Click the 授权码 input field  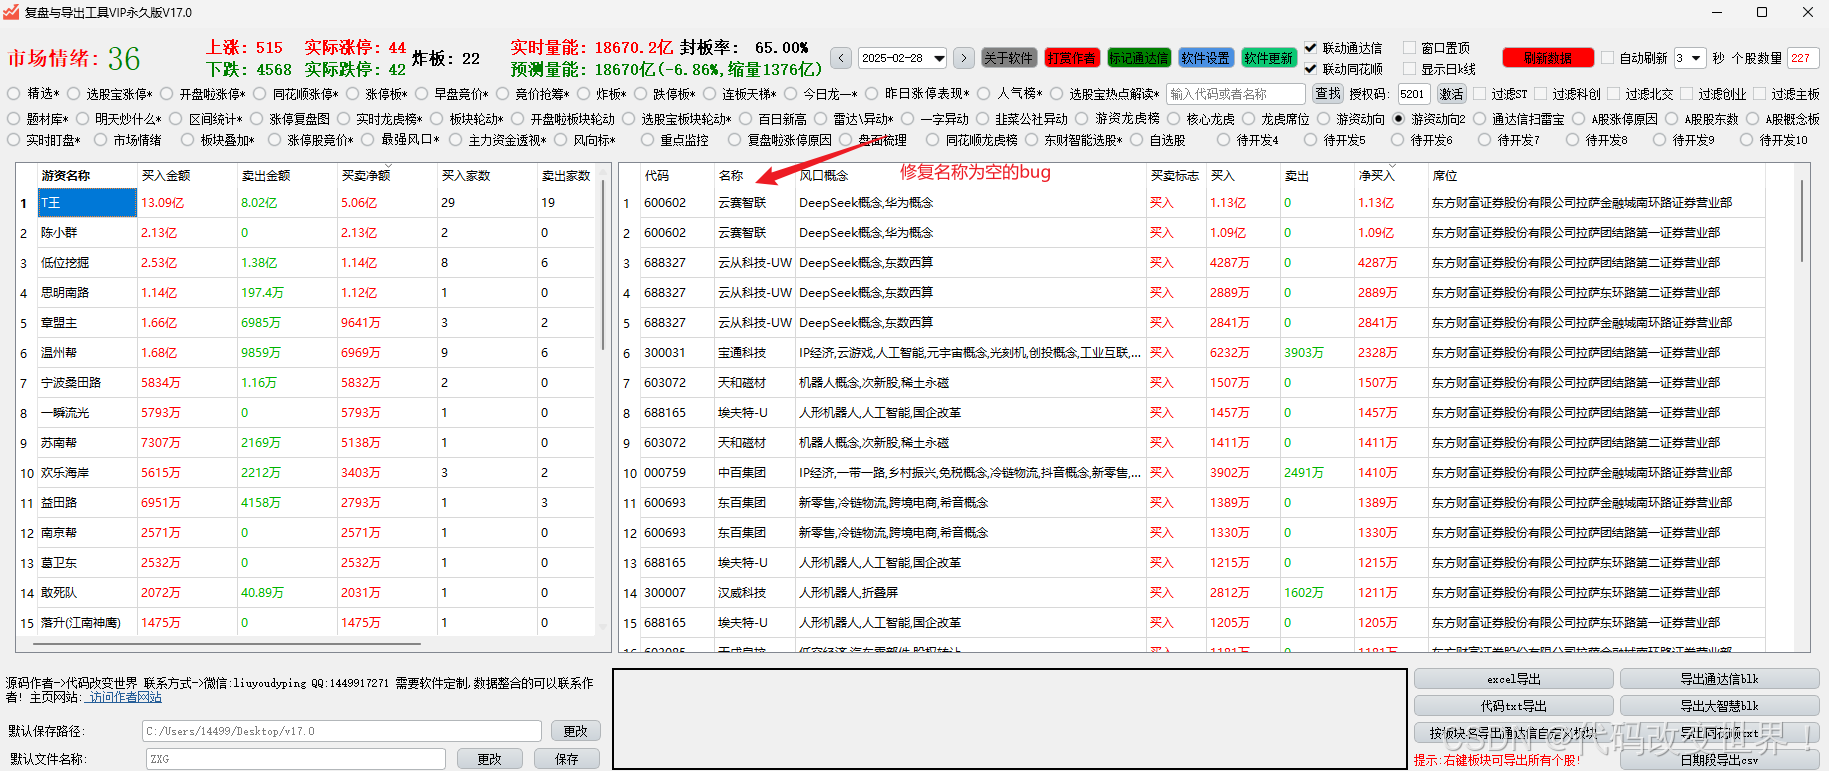click(x=1412, y=94)
